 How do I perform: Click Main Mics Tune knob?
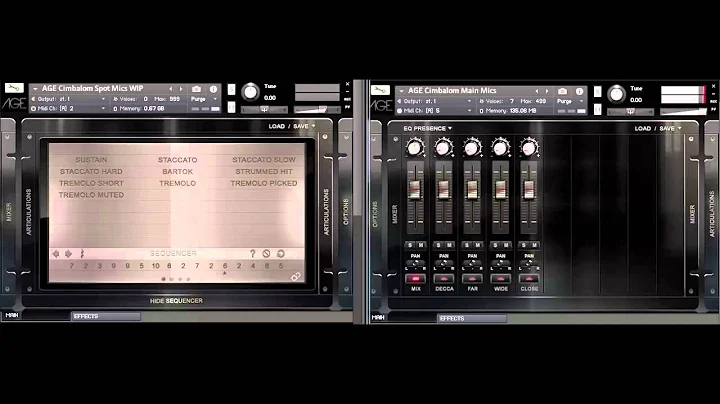coord(616,94)
